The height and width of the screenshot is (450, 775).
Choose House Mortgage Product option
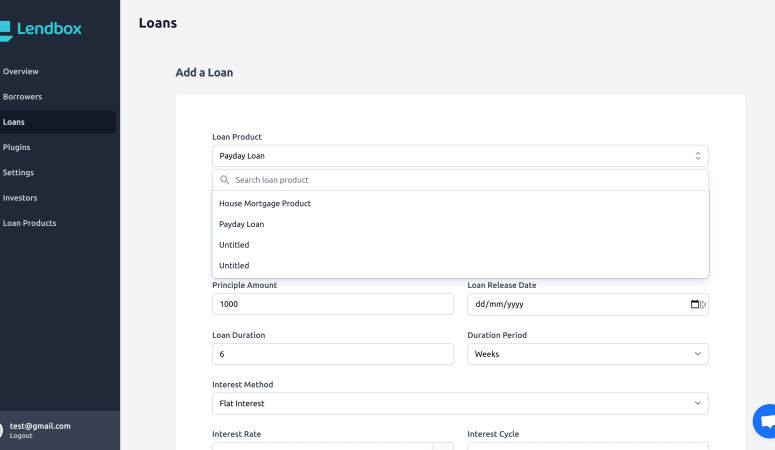click(x=460, y=203)
